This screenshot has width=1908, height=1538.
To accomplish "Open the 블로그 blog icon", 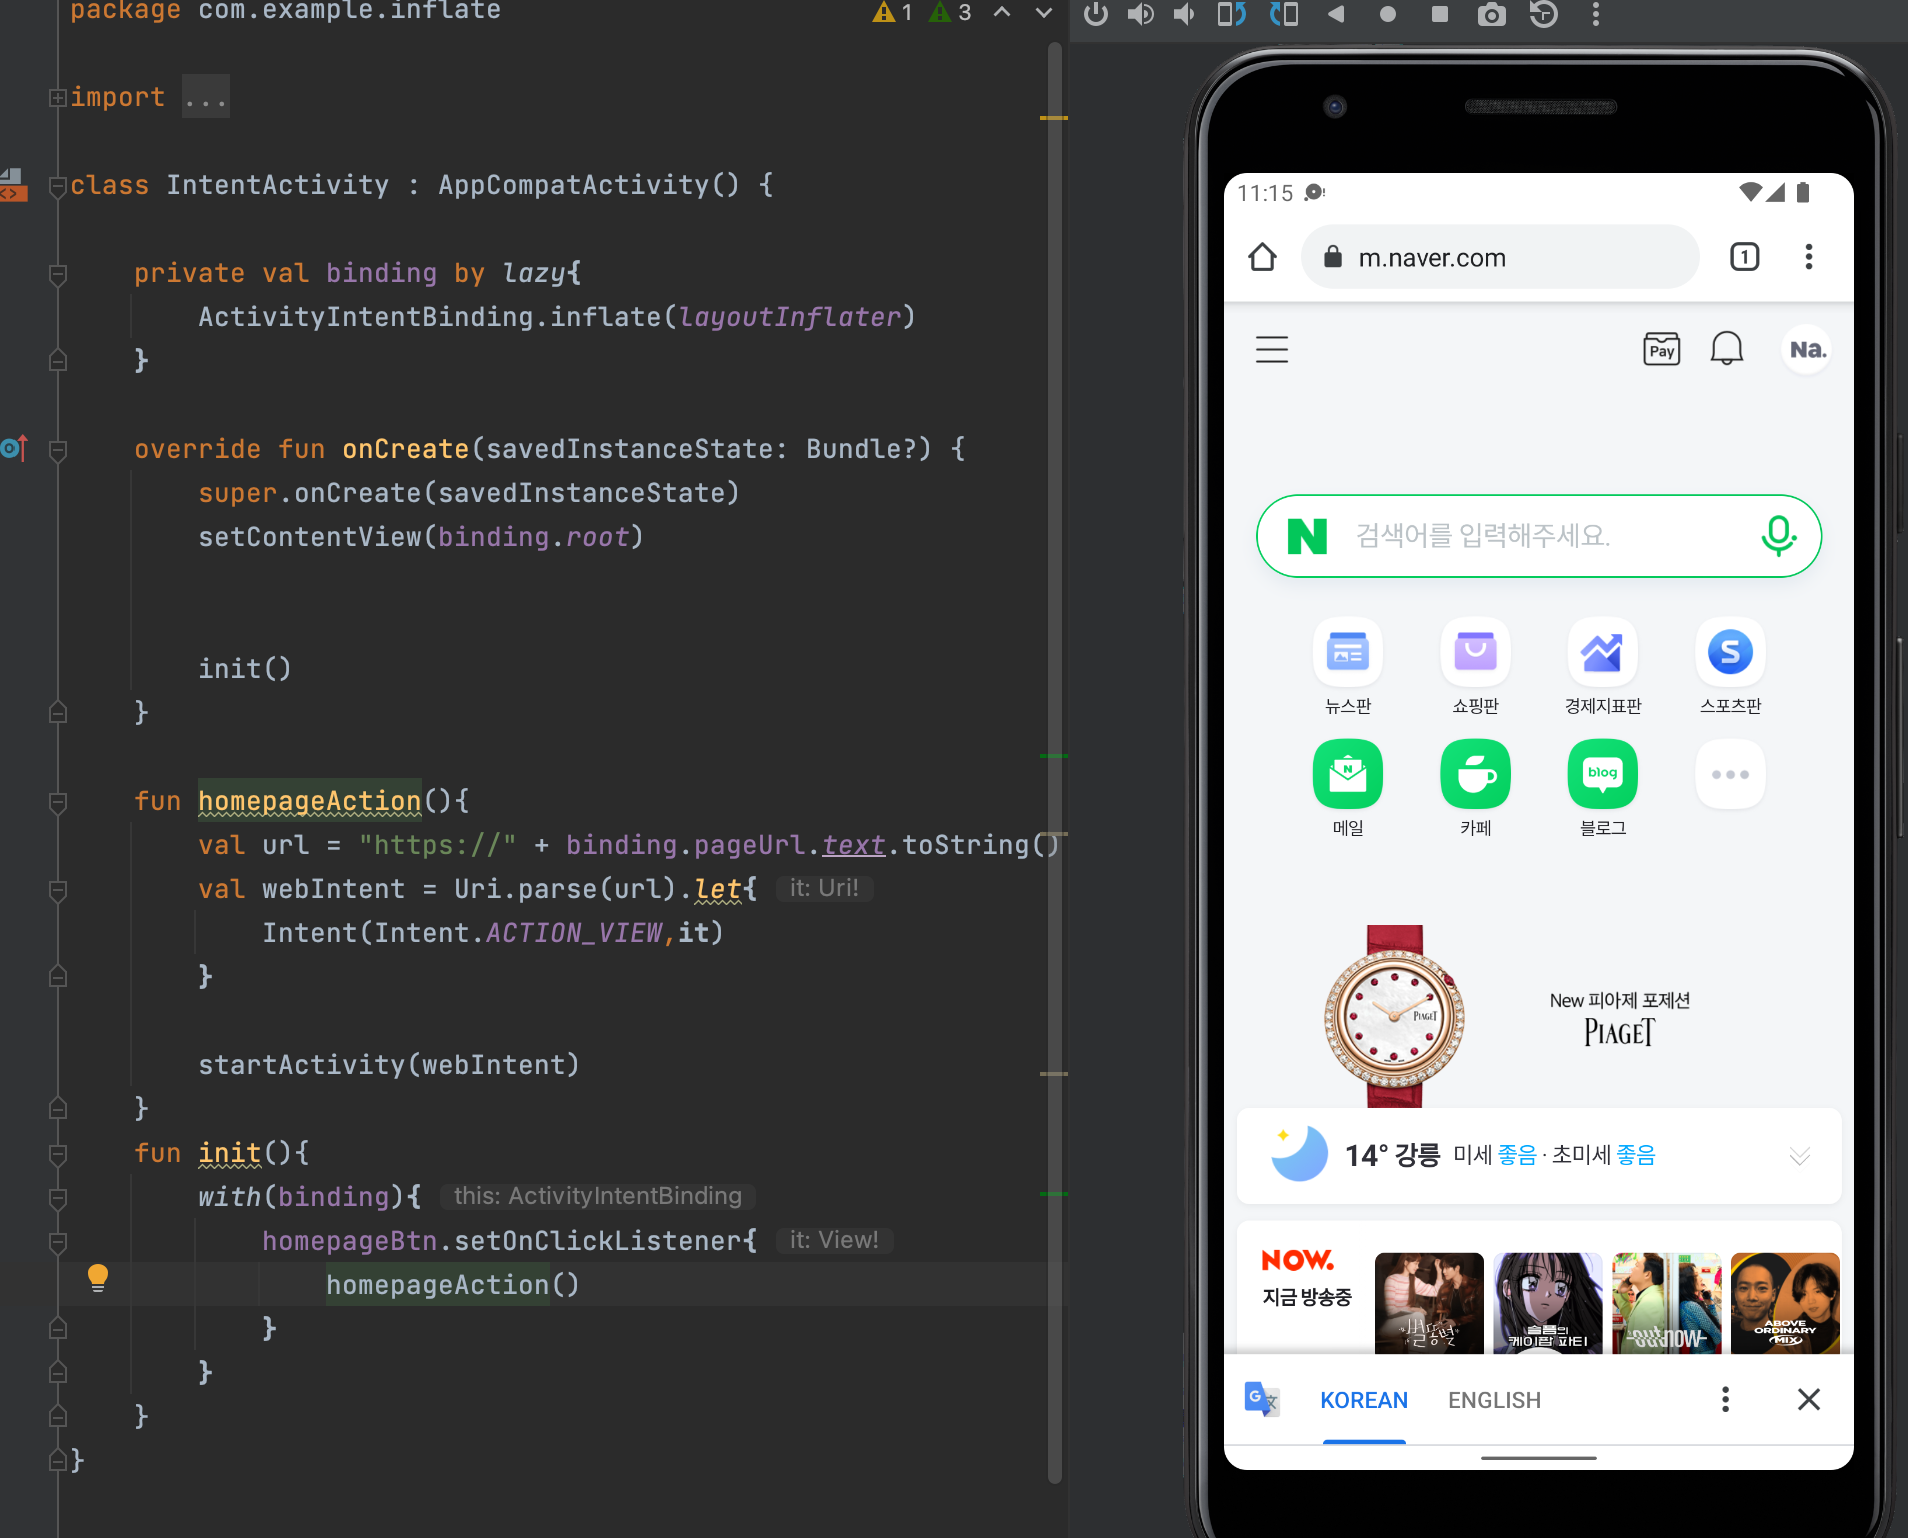I will [x=1603, y=774].
